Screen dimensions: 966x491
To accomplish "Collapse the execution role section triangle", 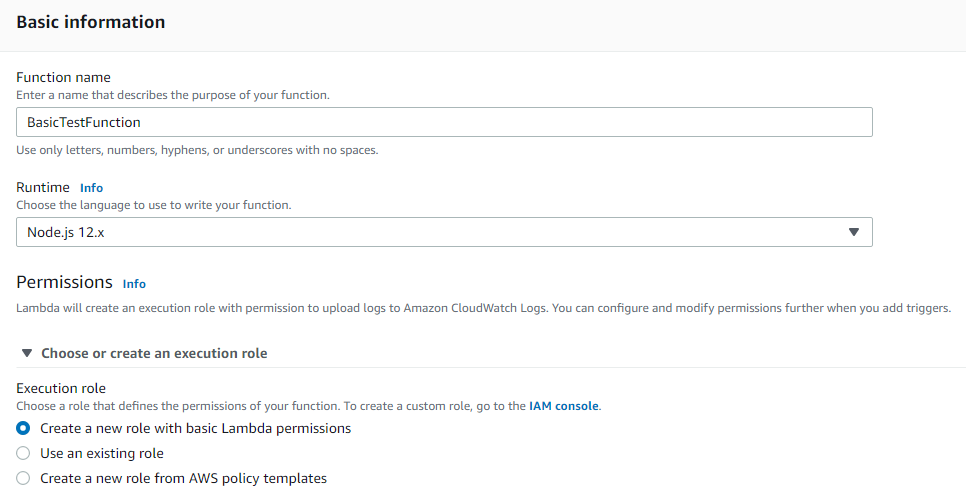I will click(26, 353).
